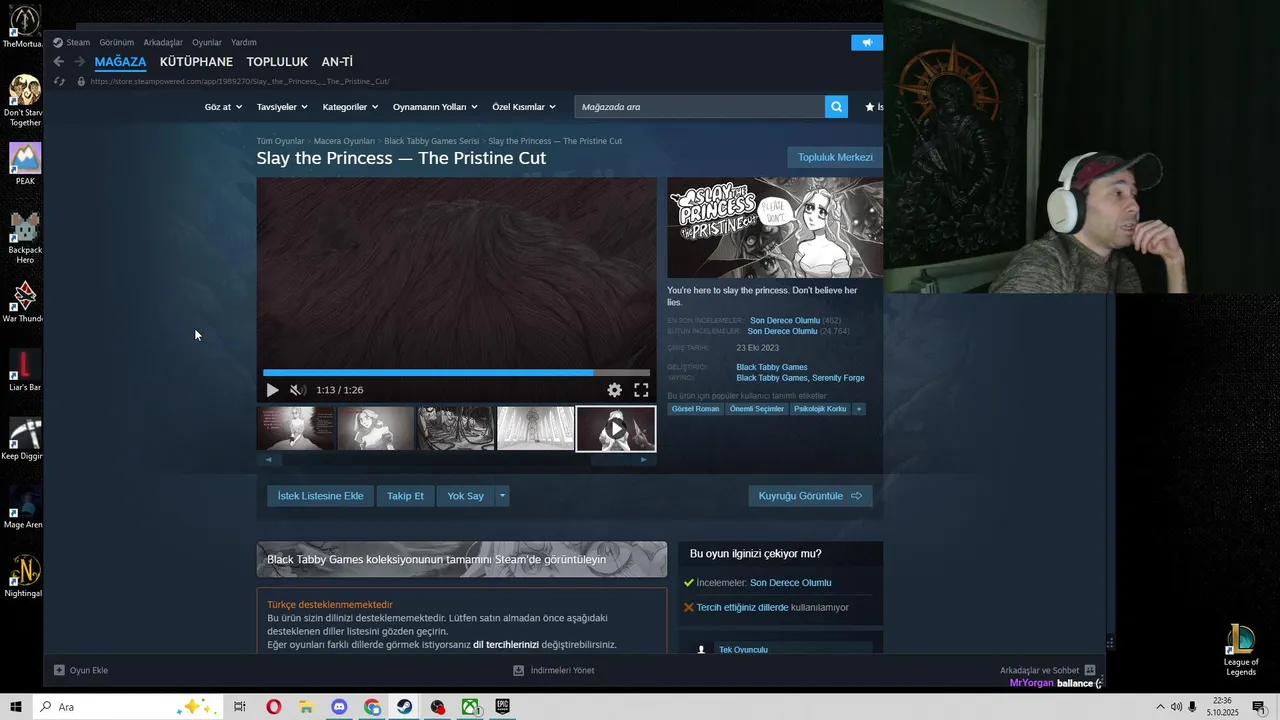This screenshot has height=720, width=1280.
Task: Open Black Tabby Games collection banner
Action: coord(462,560)
